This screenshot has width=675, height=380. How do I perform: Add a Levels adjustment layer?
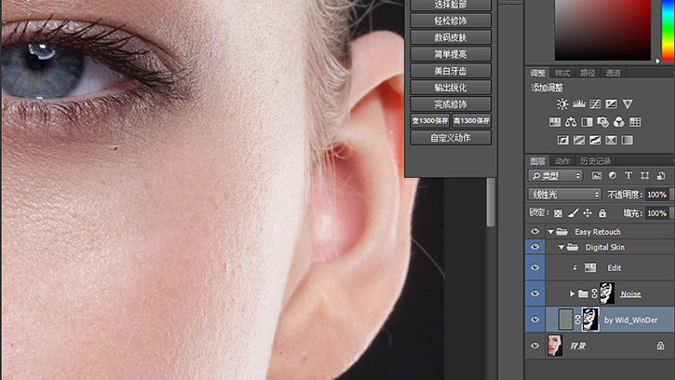coord(579,104)
